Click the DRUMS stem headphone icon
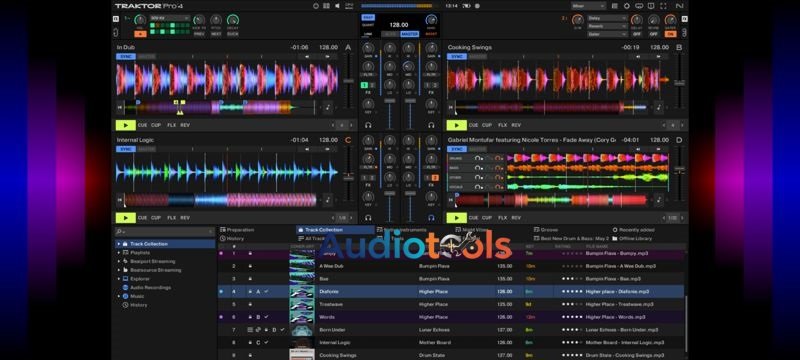Screen dimensions: 800x360 point(478,158)
